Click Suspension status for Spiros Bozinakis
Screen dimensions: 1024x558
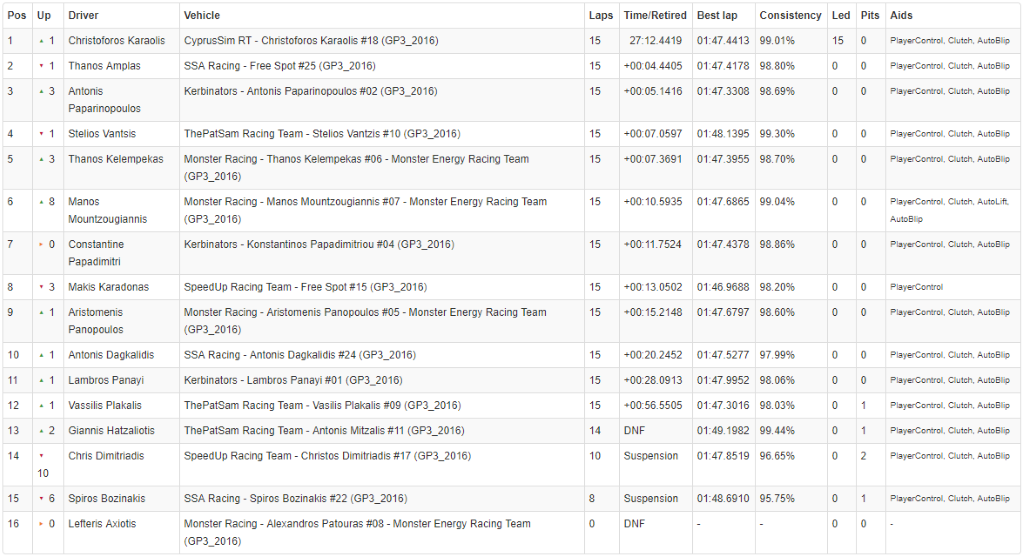pyautogui.click(x=650, y=498)
